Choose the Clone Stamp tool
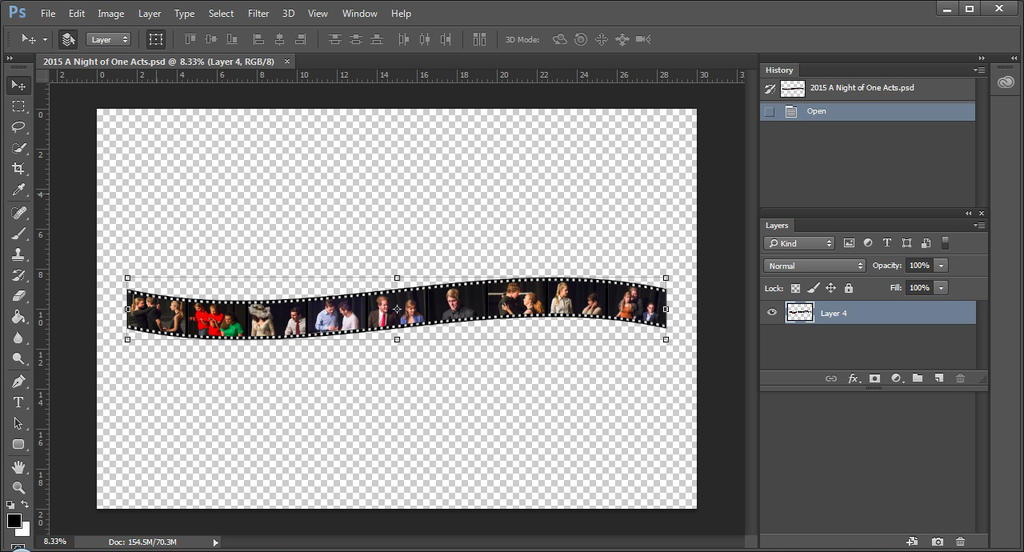Image resolution: width=1024 pixels, height=552 pixels. coord(18,254)
